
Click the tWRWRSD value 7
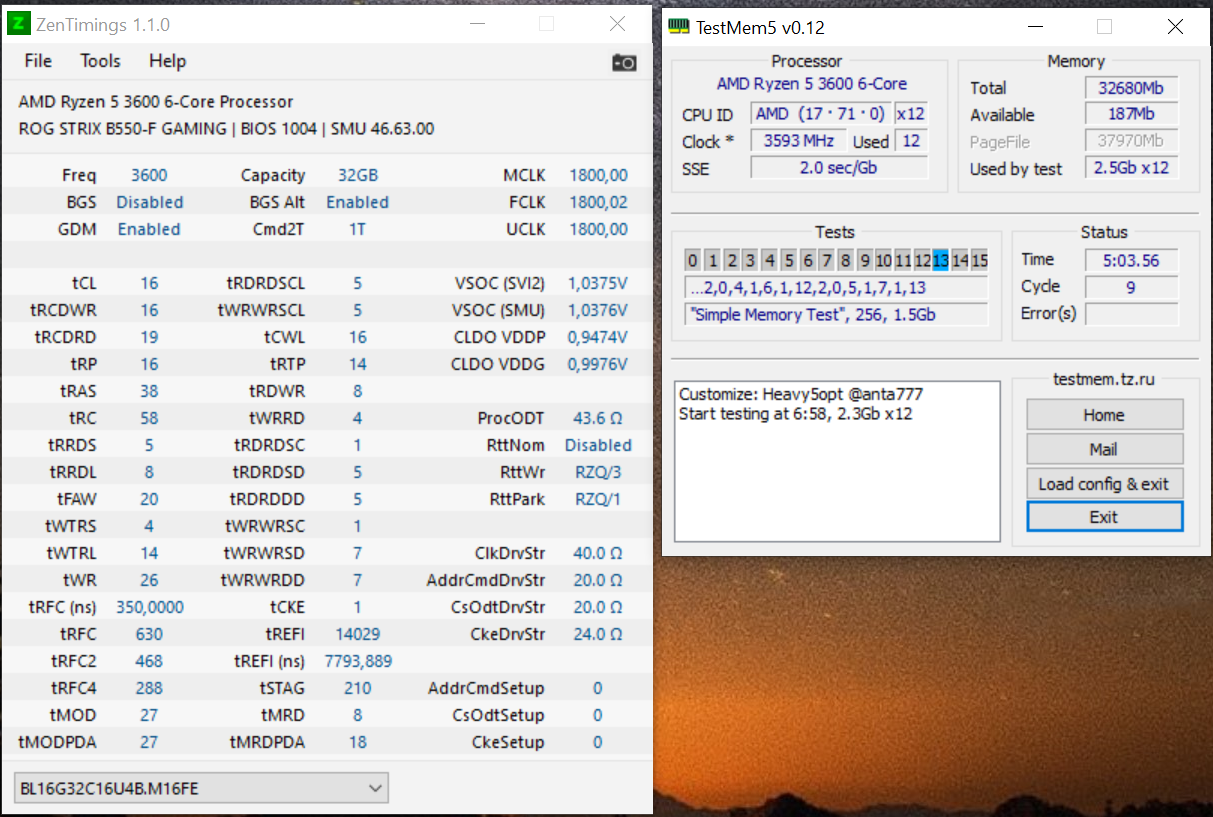coord(358,553)
